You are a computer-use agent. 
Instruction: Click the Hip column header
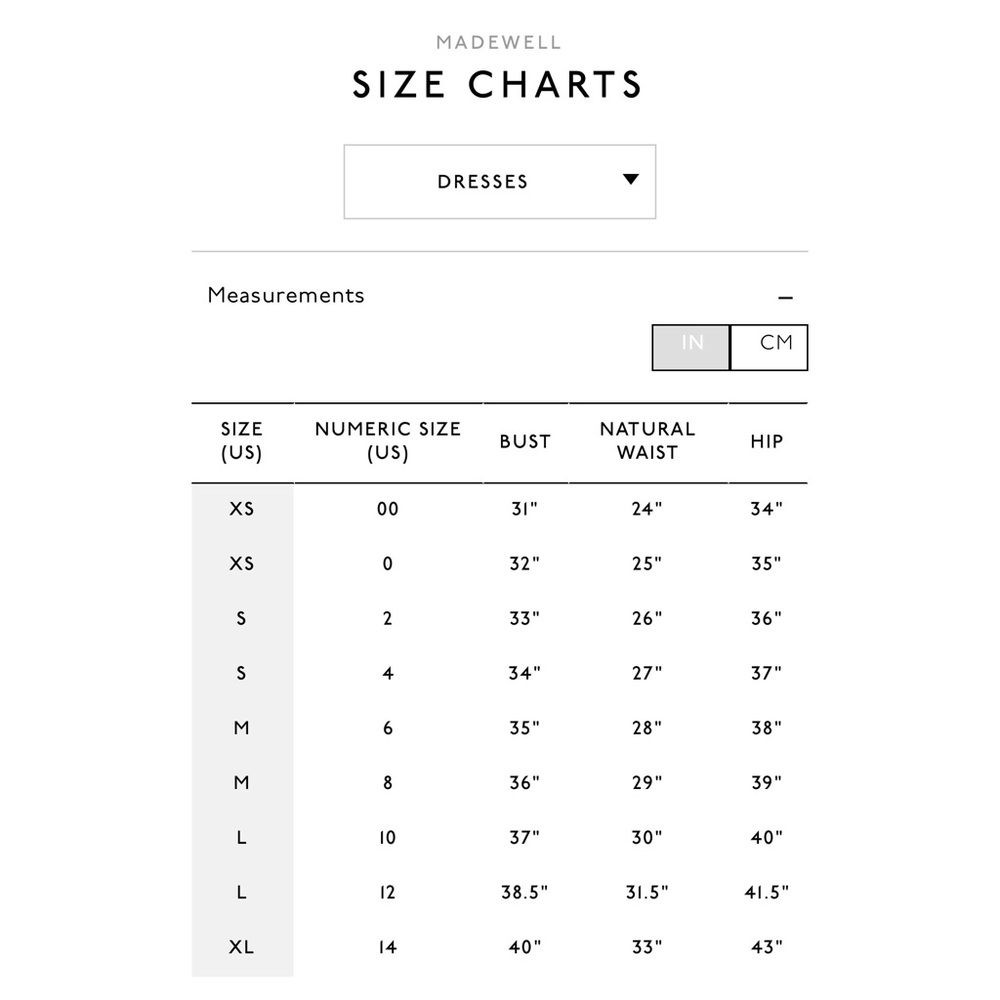coord(767,441)
